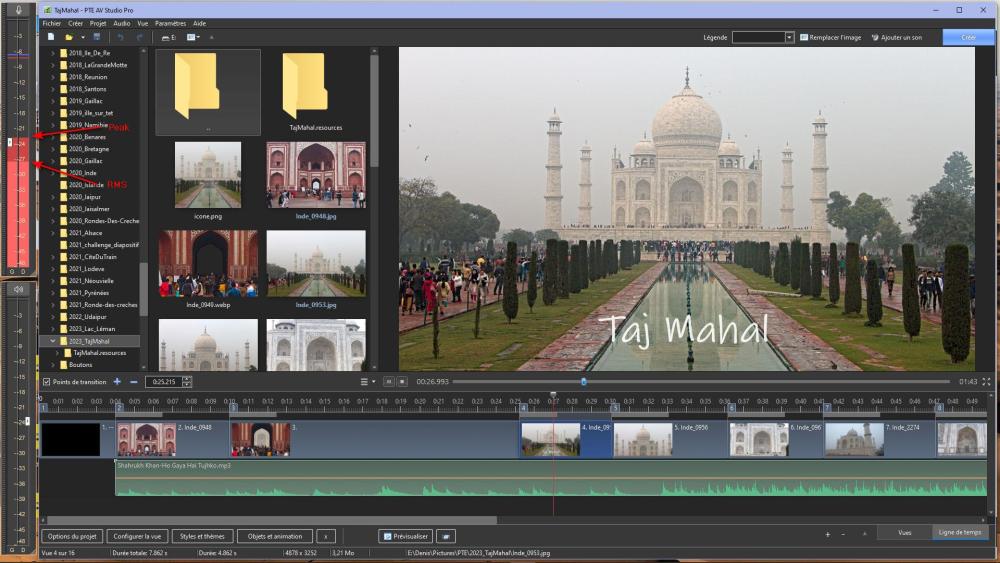The height and width of the screenshot is (563, 1000).
Task: Toggle fullscreen preview icon
Action: click(987, 382)
